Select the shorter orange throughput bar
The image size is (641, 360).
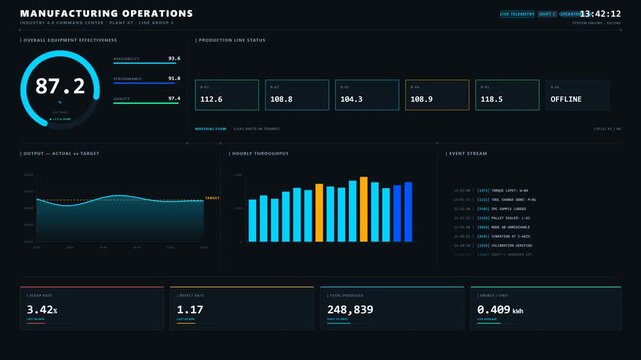pyautogui.click(x=319, y=213)
